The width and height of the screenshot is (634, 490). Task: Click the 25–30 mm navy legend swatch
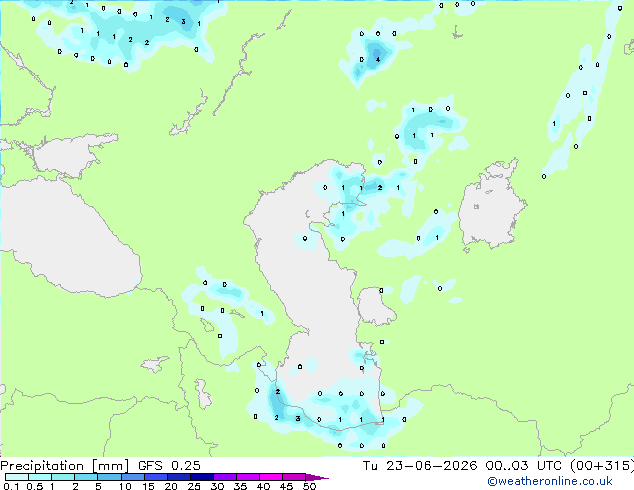202,477
